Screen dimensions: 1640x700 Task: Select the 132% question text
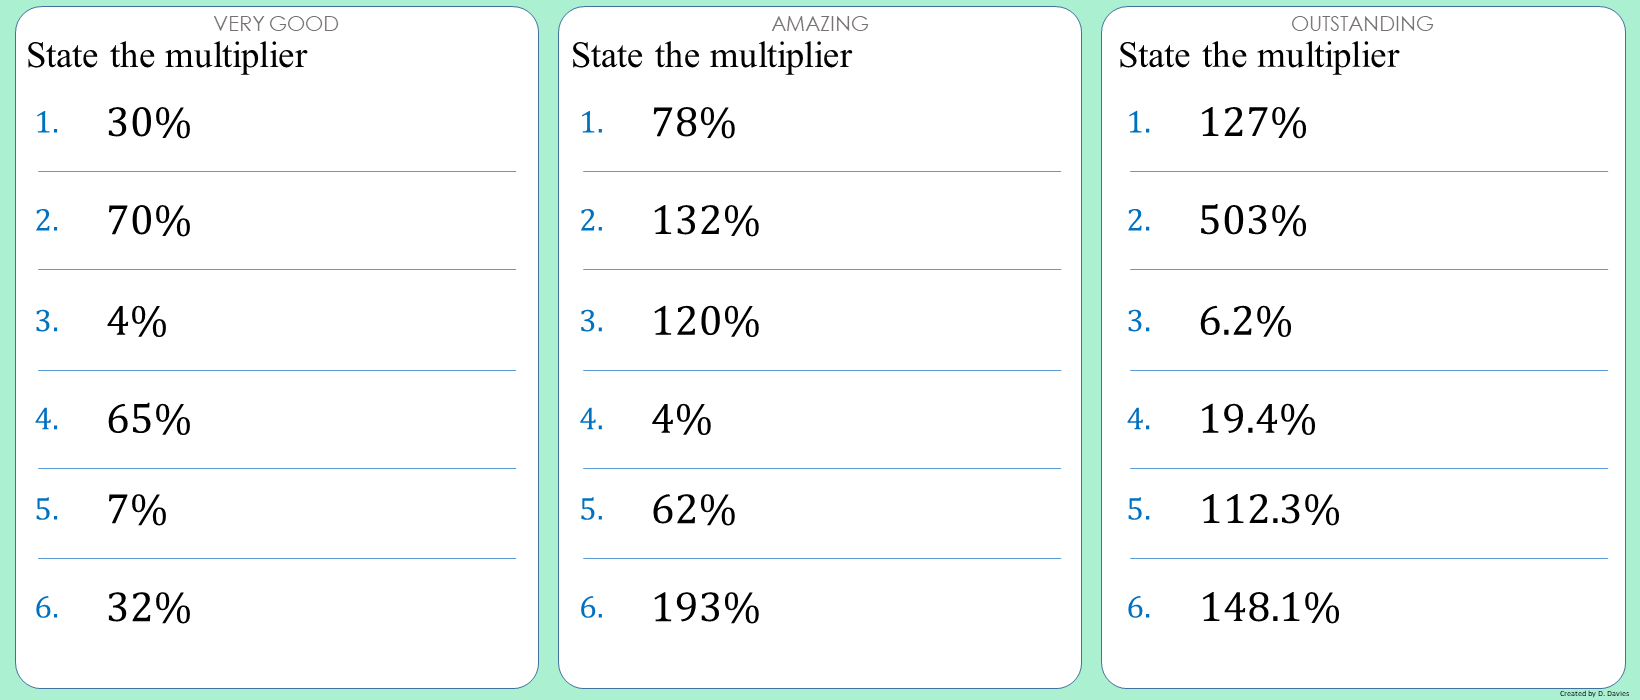point(706,221)
